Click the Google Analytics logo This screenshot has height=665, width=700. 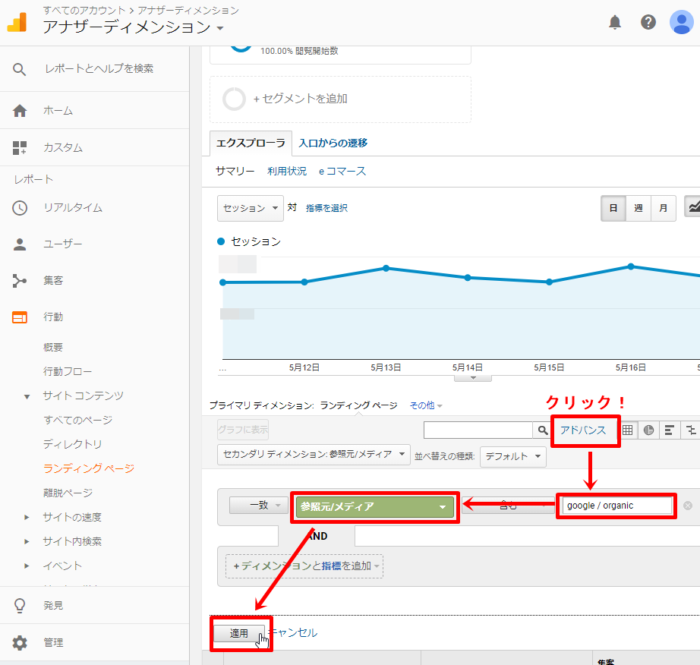click(18, 22)
